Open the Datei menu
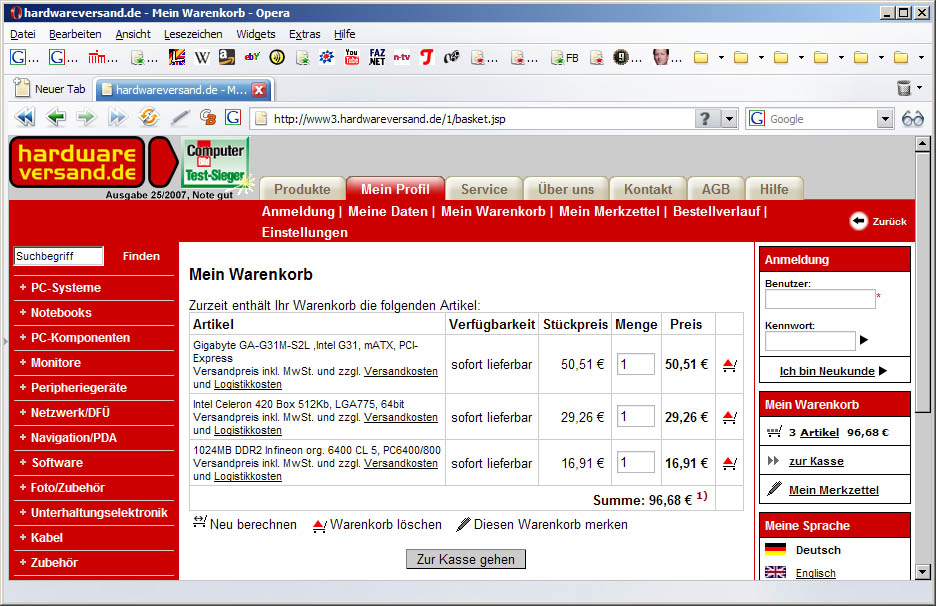This screenshot has height=606, width=936. point(23,34)
